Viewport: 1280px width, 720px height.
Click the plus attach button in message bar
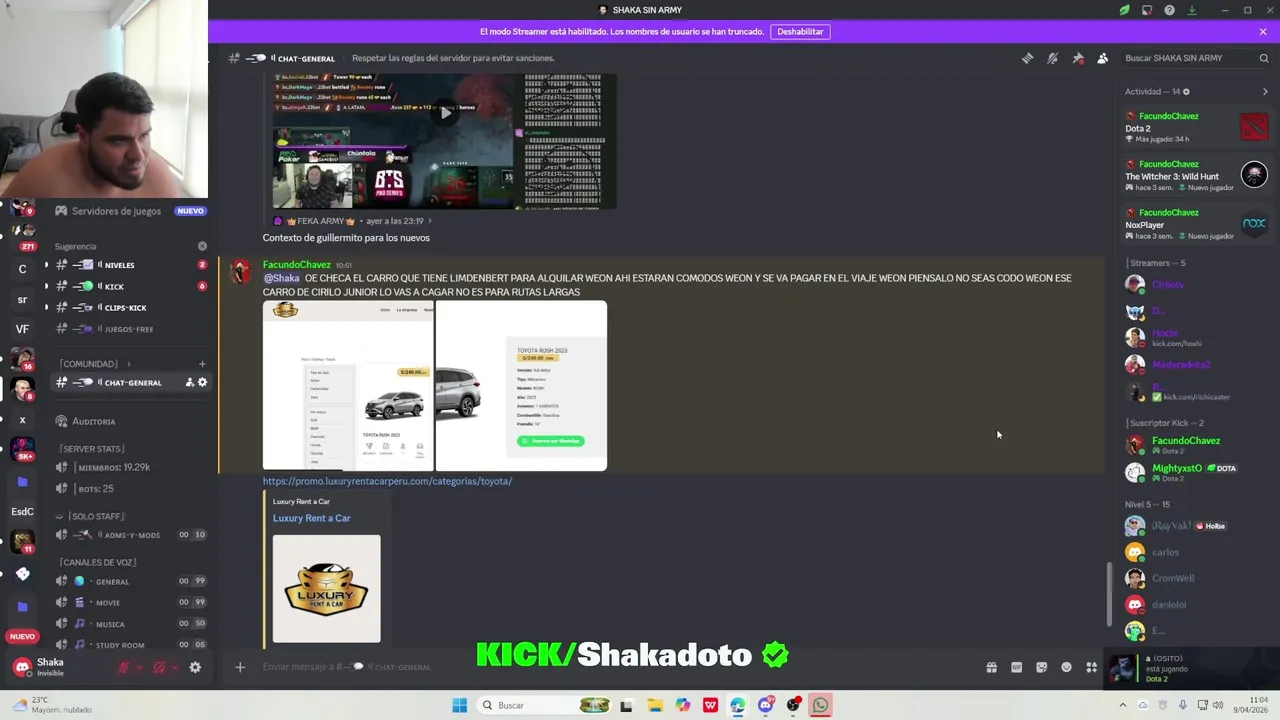pyautogui.click(x=240, y=667)
